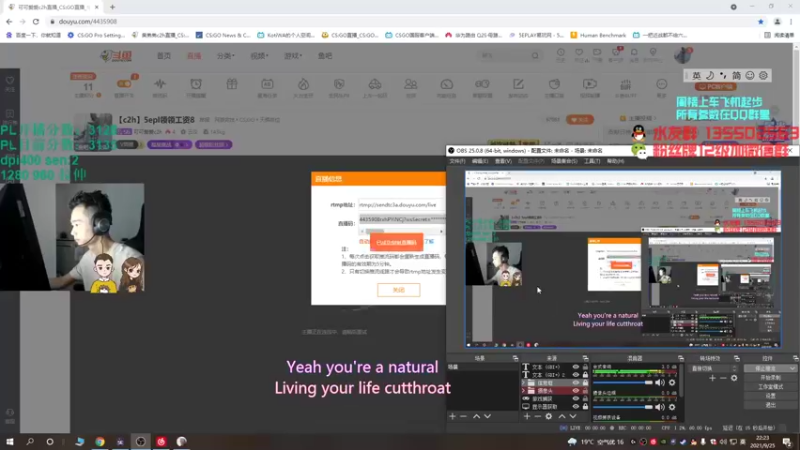Move the selected source down
Image resolution: width=800 pixels, height=450 pixels.
coord(573,416)
